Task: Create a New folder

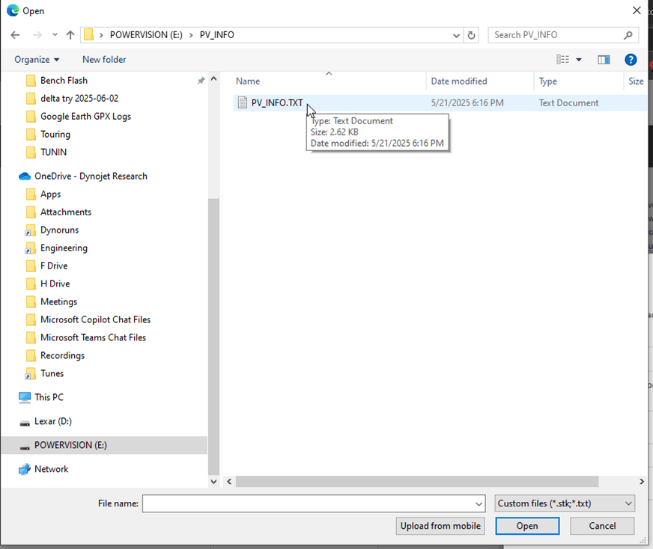Action: (104, 60)
